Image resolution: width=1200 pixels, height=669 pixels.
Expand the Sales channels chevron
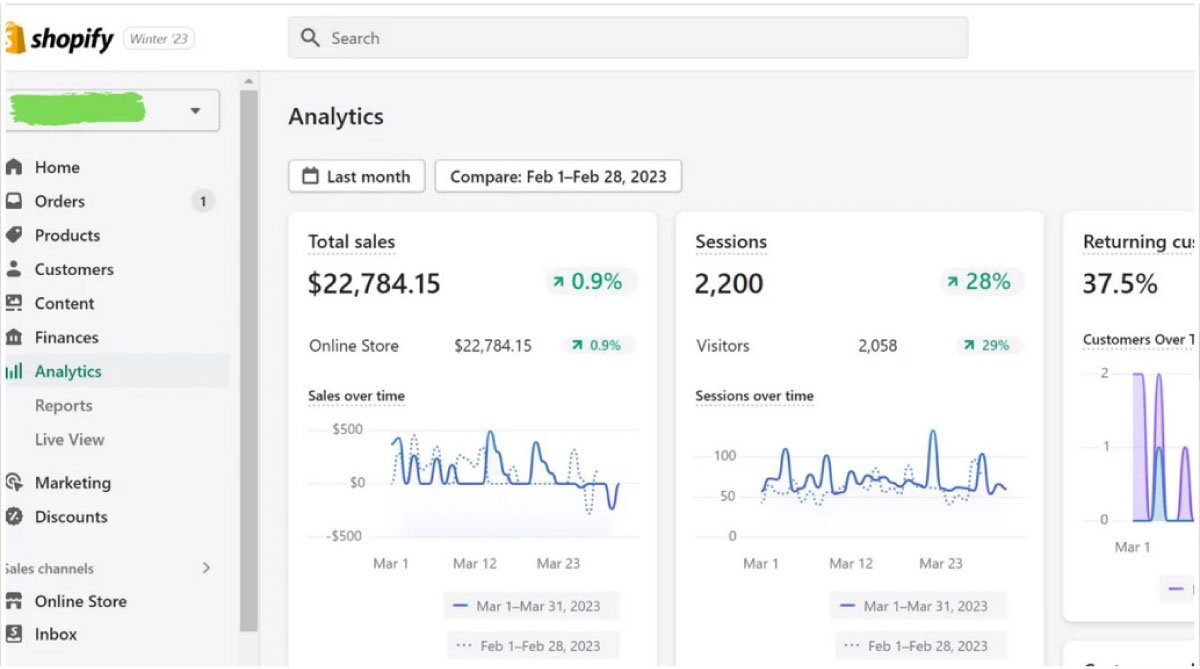206,568
